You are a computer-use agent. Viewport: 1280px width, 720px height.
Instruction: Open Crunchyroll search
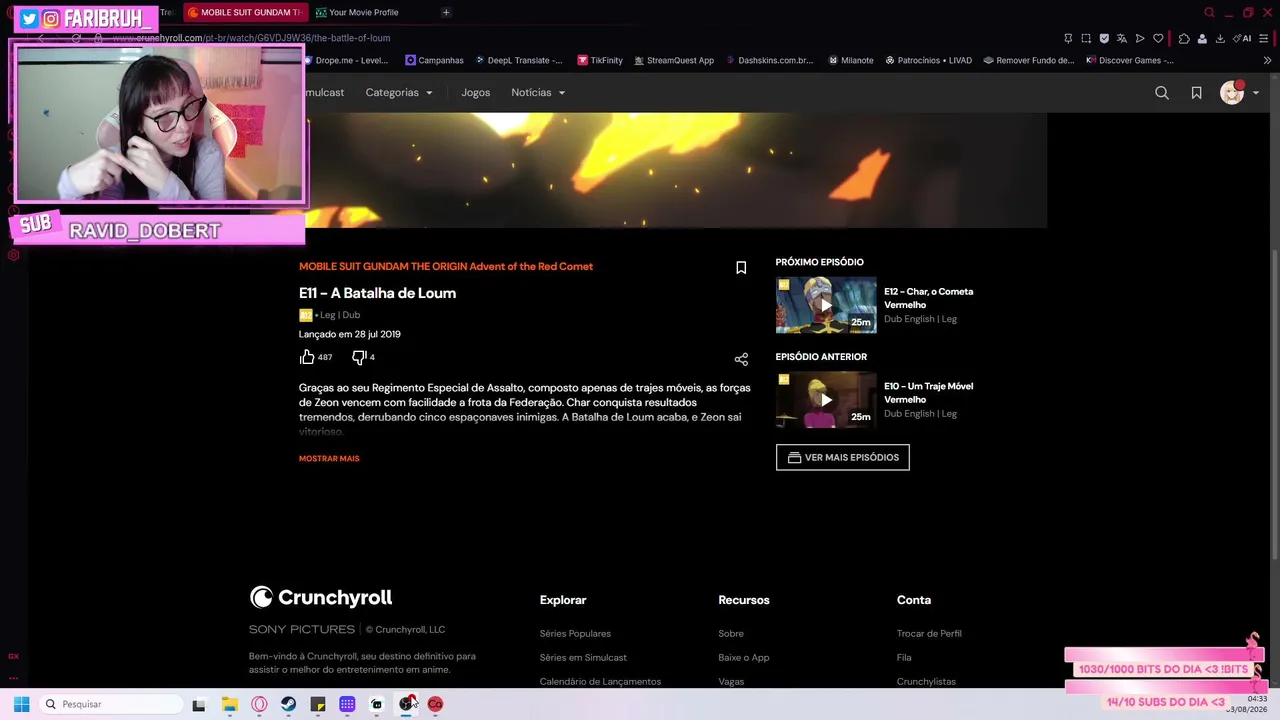(x=1162, y=93)
